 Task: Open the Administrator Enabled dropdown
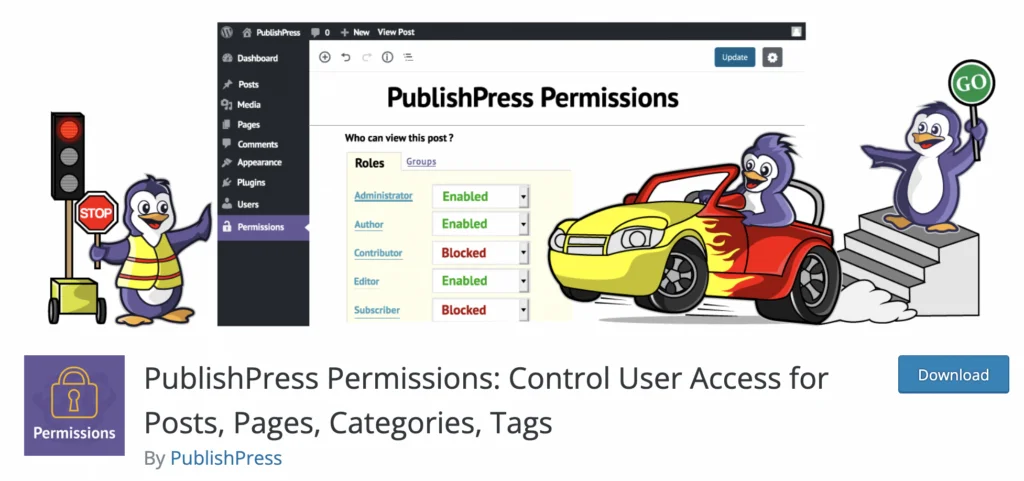pos(481,196)
